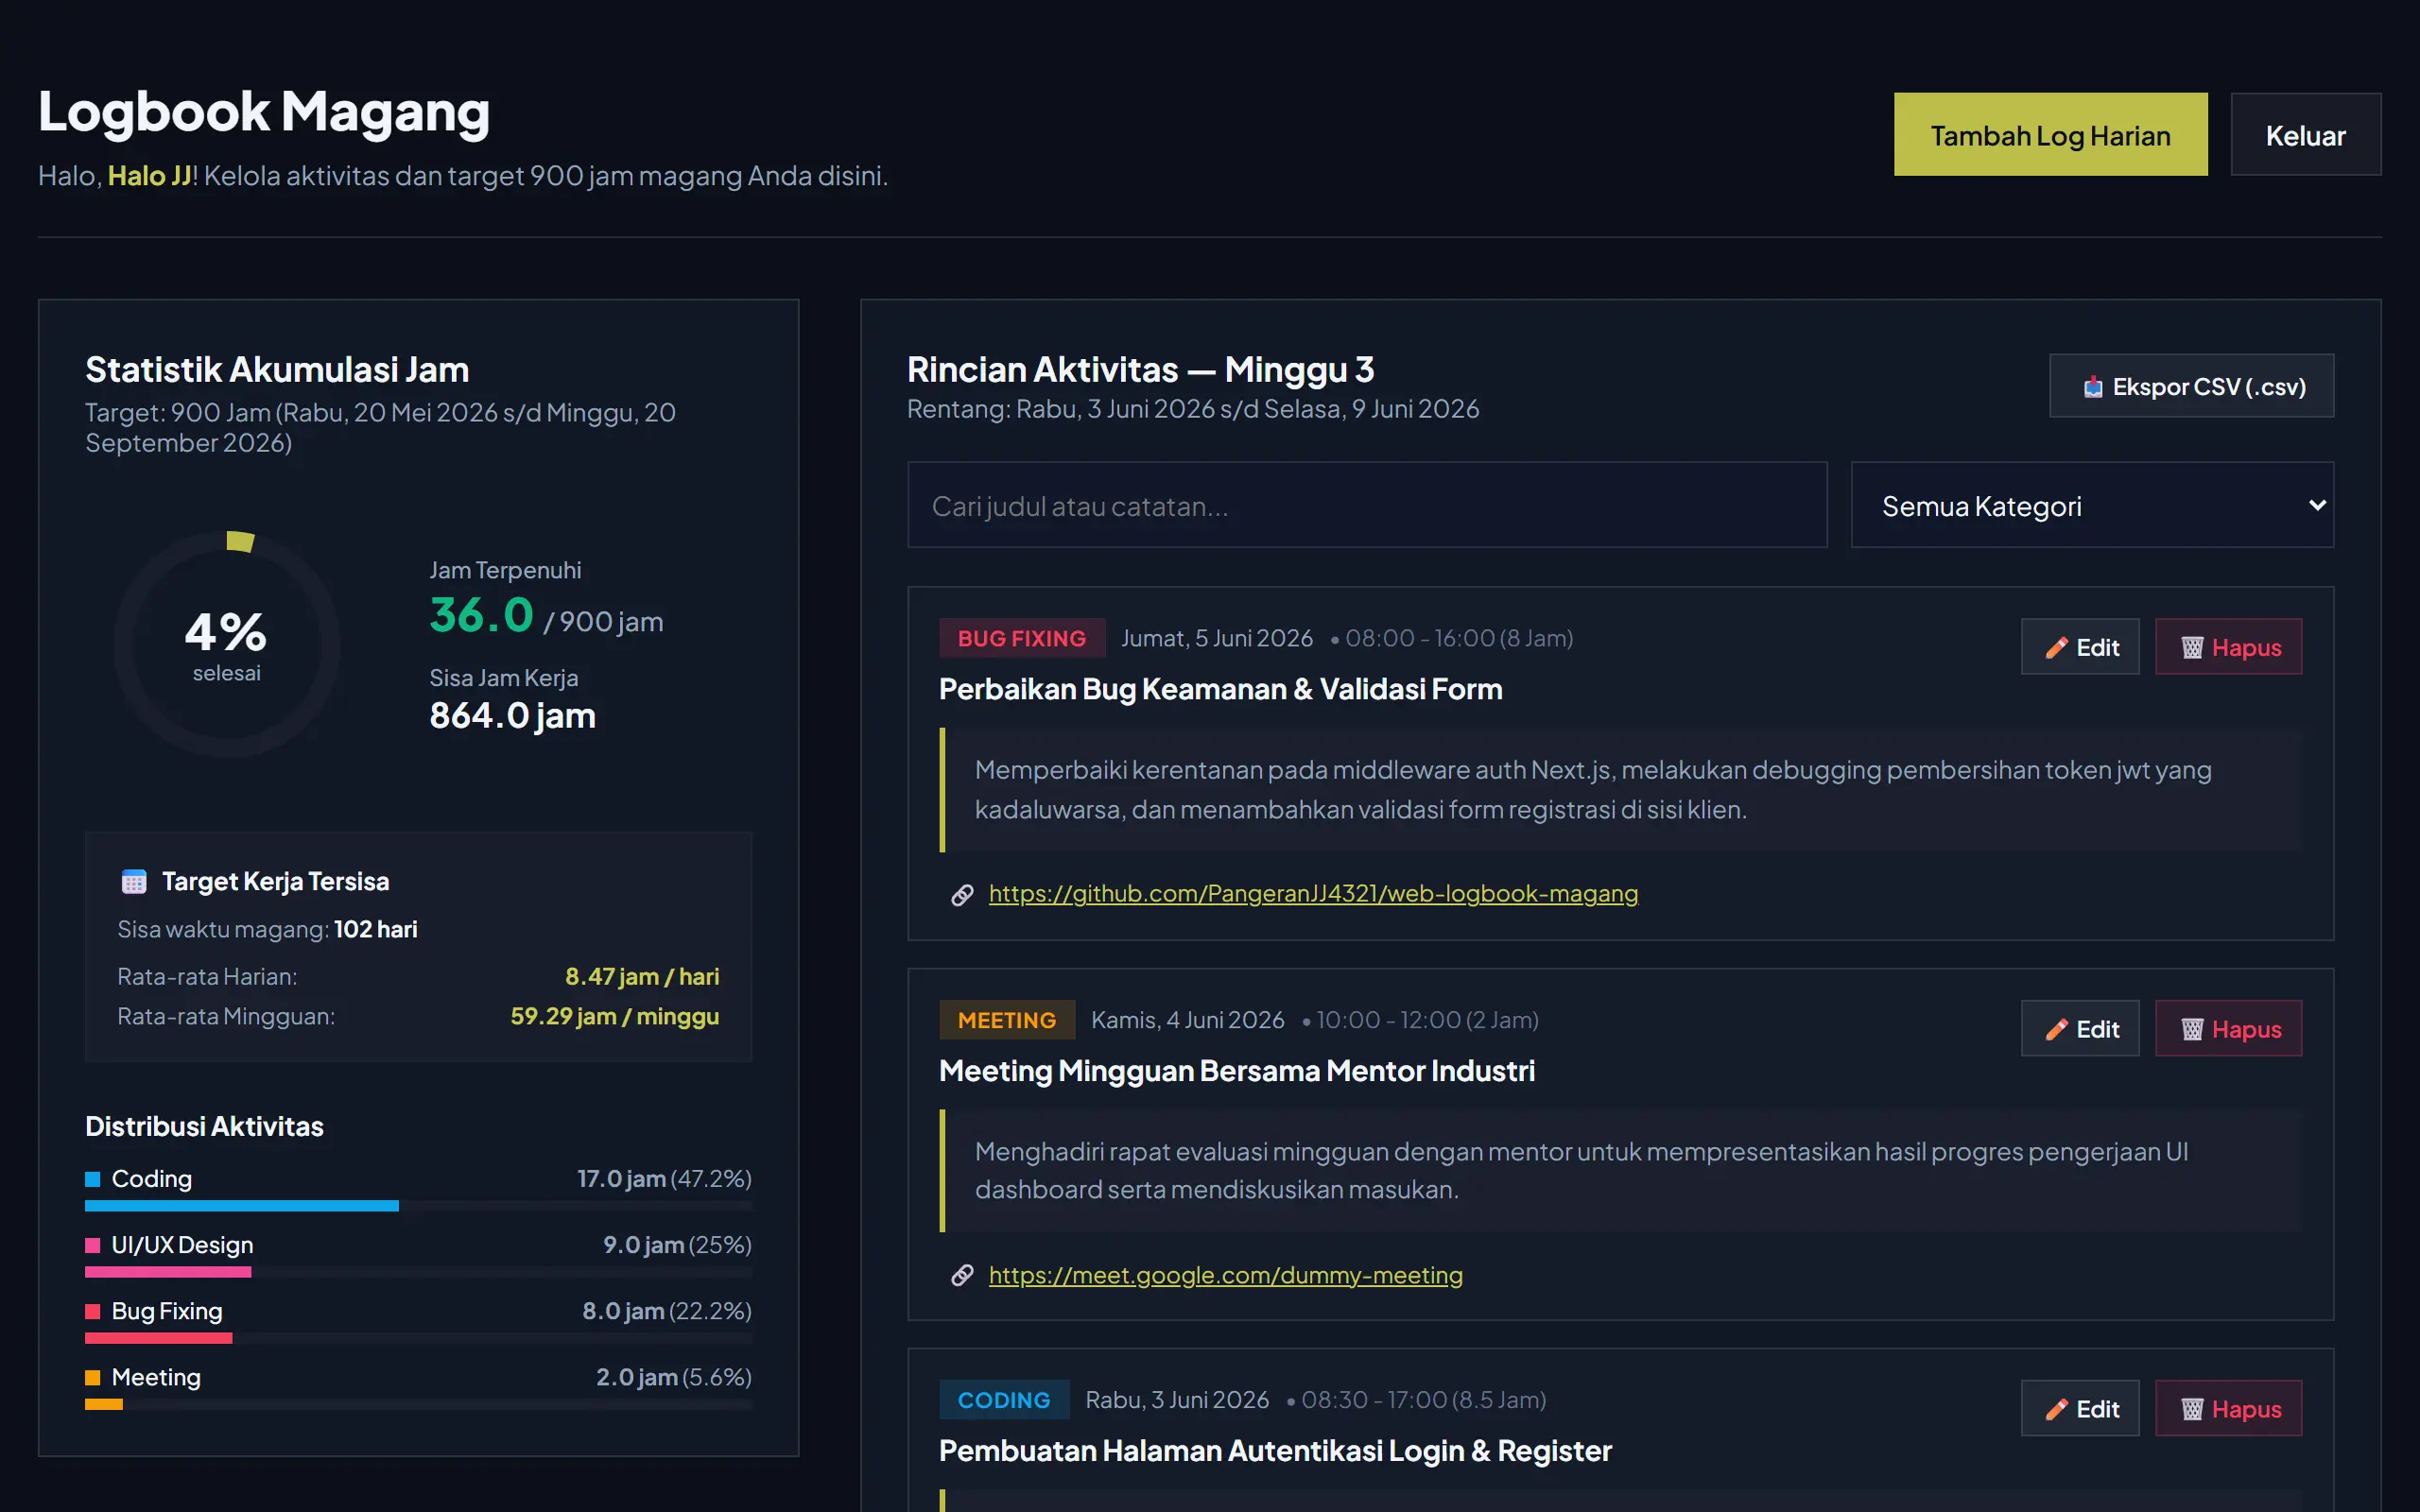Click the pencil icon on the Coding entry

point(2056,1410)
